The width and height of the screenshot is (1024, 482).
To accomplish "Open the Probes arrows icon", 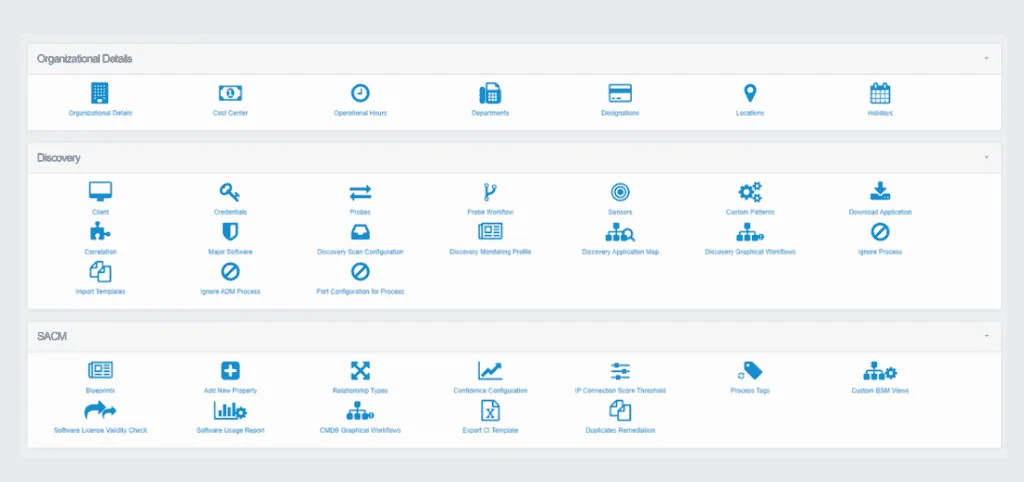I will (x=360, y=192).
